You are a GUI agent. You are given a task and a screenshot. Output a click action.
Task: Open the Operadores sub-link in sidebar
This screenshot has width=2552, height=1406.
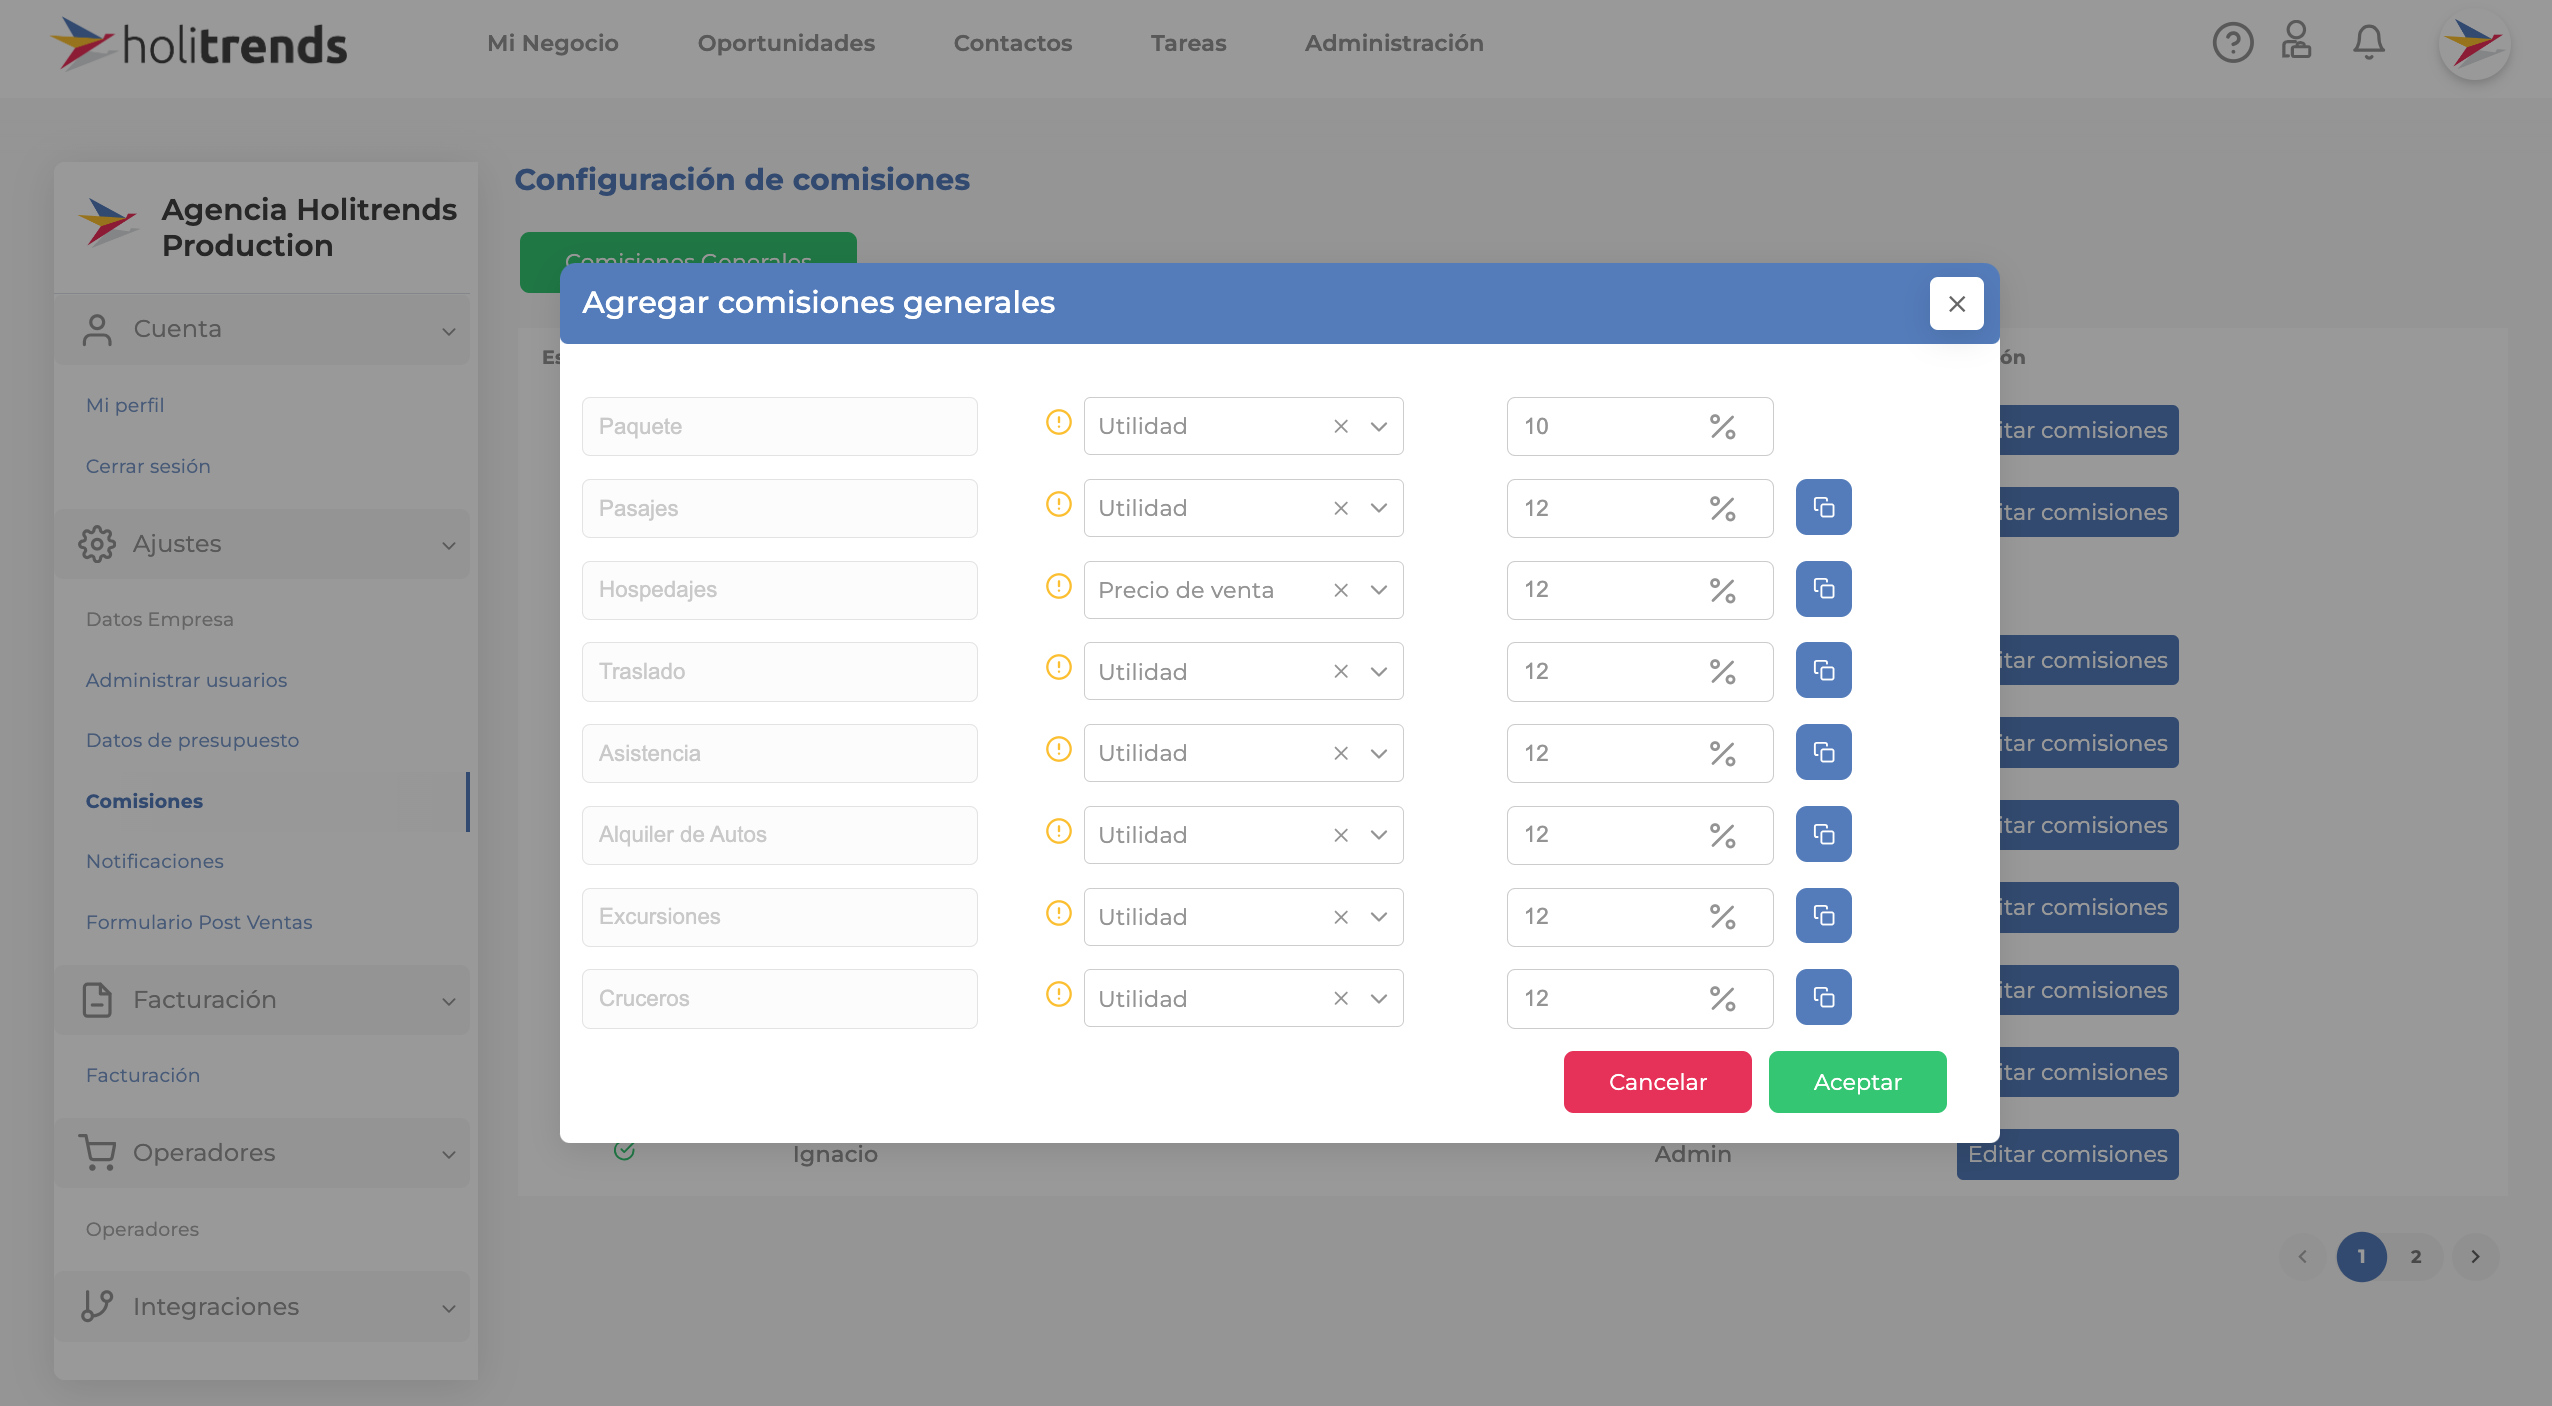(142, 1229)
